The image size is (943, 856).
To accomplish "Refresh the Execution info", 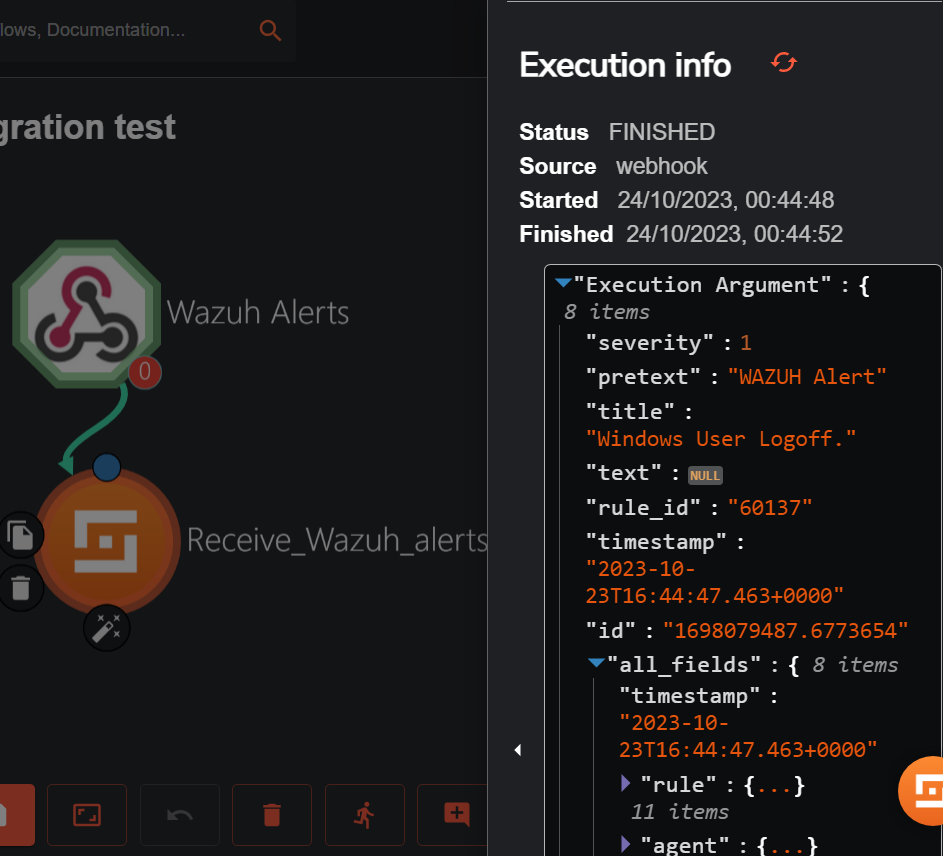I will pos(784,62).
